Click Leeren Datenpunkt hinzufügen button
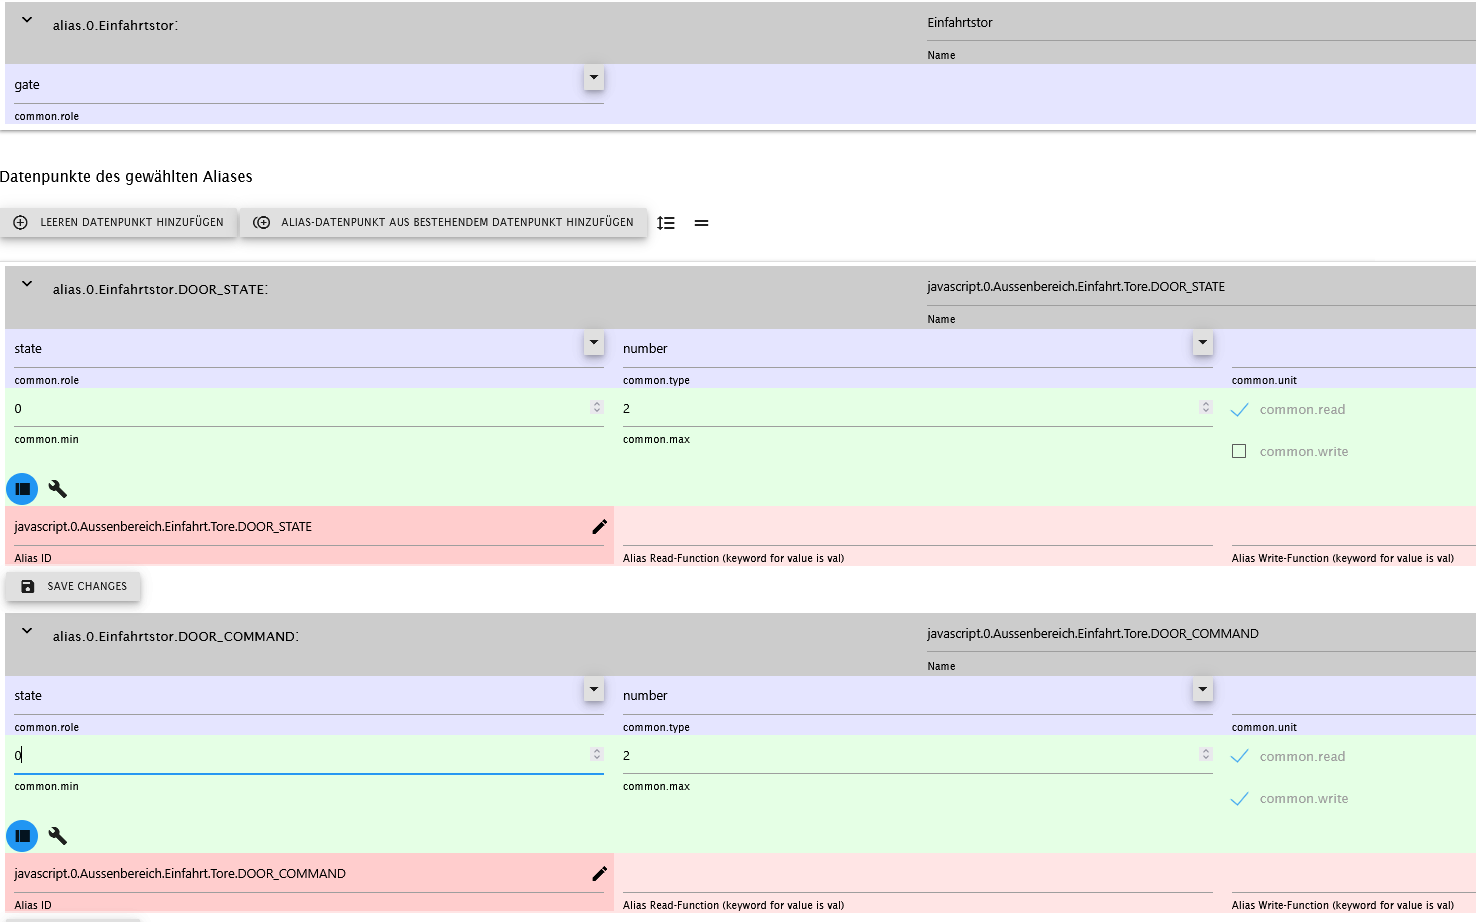 (119, 223)
